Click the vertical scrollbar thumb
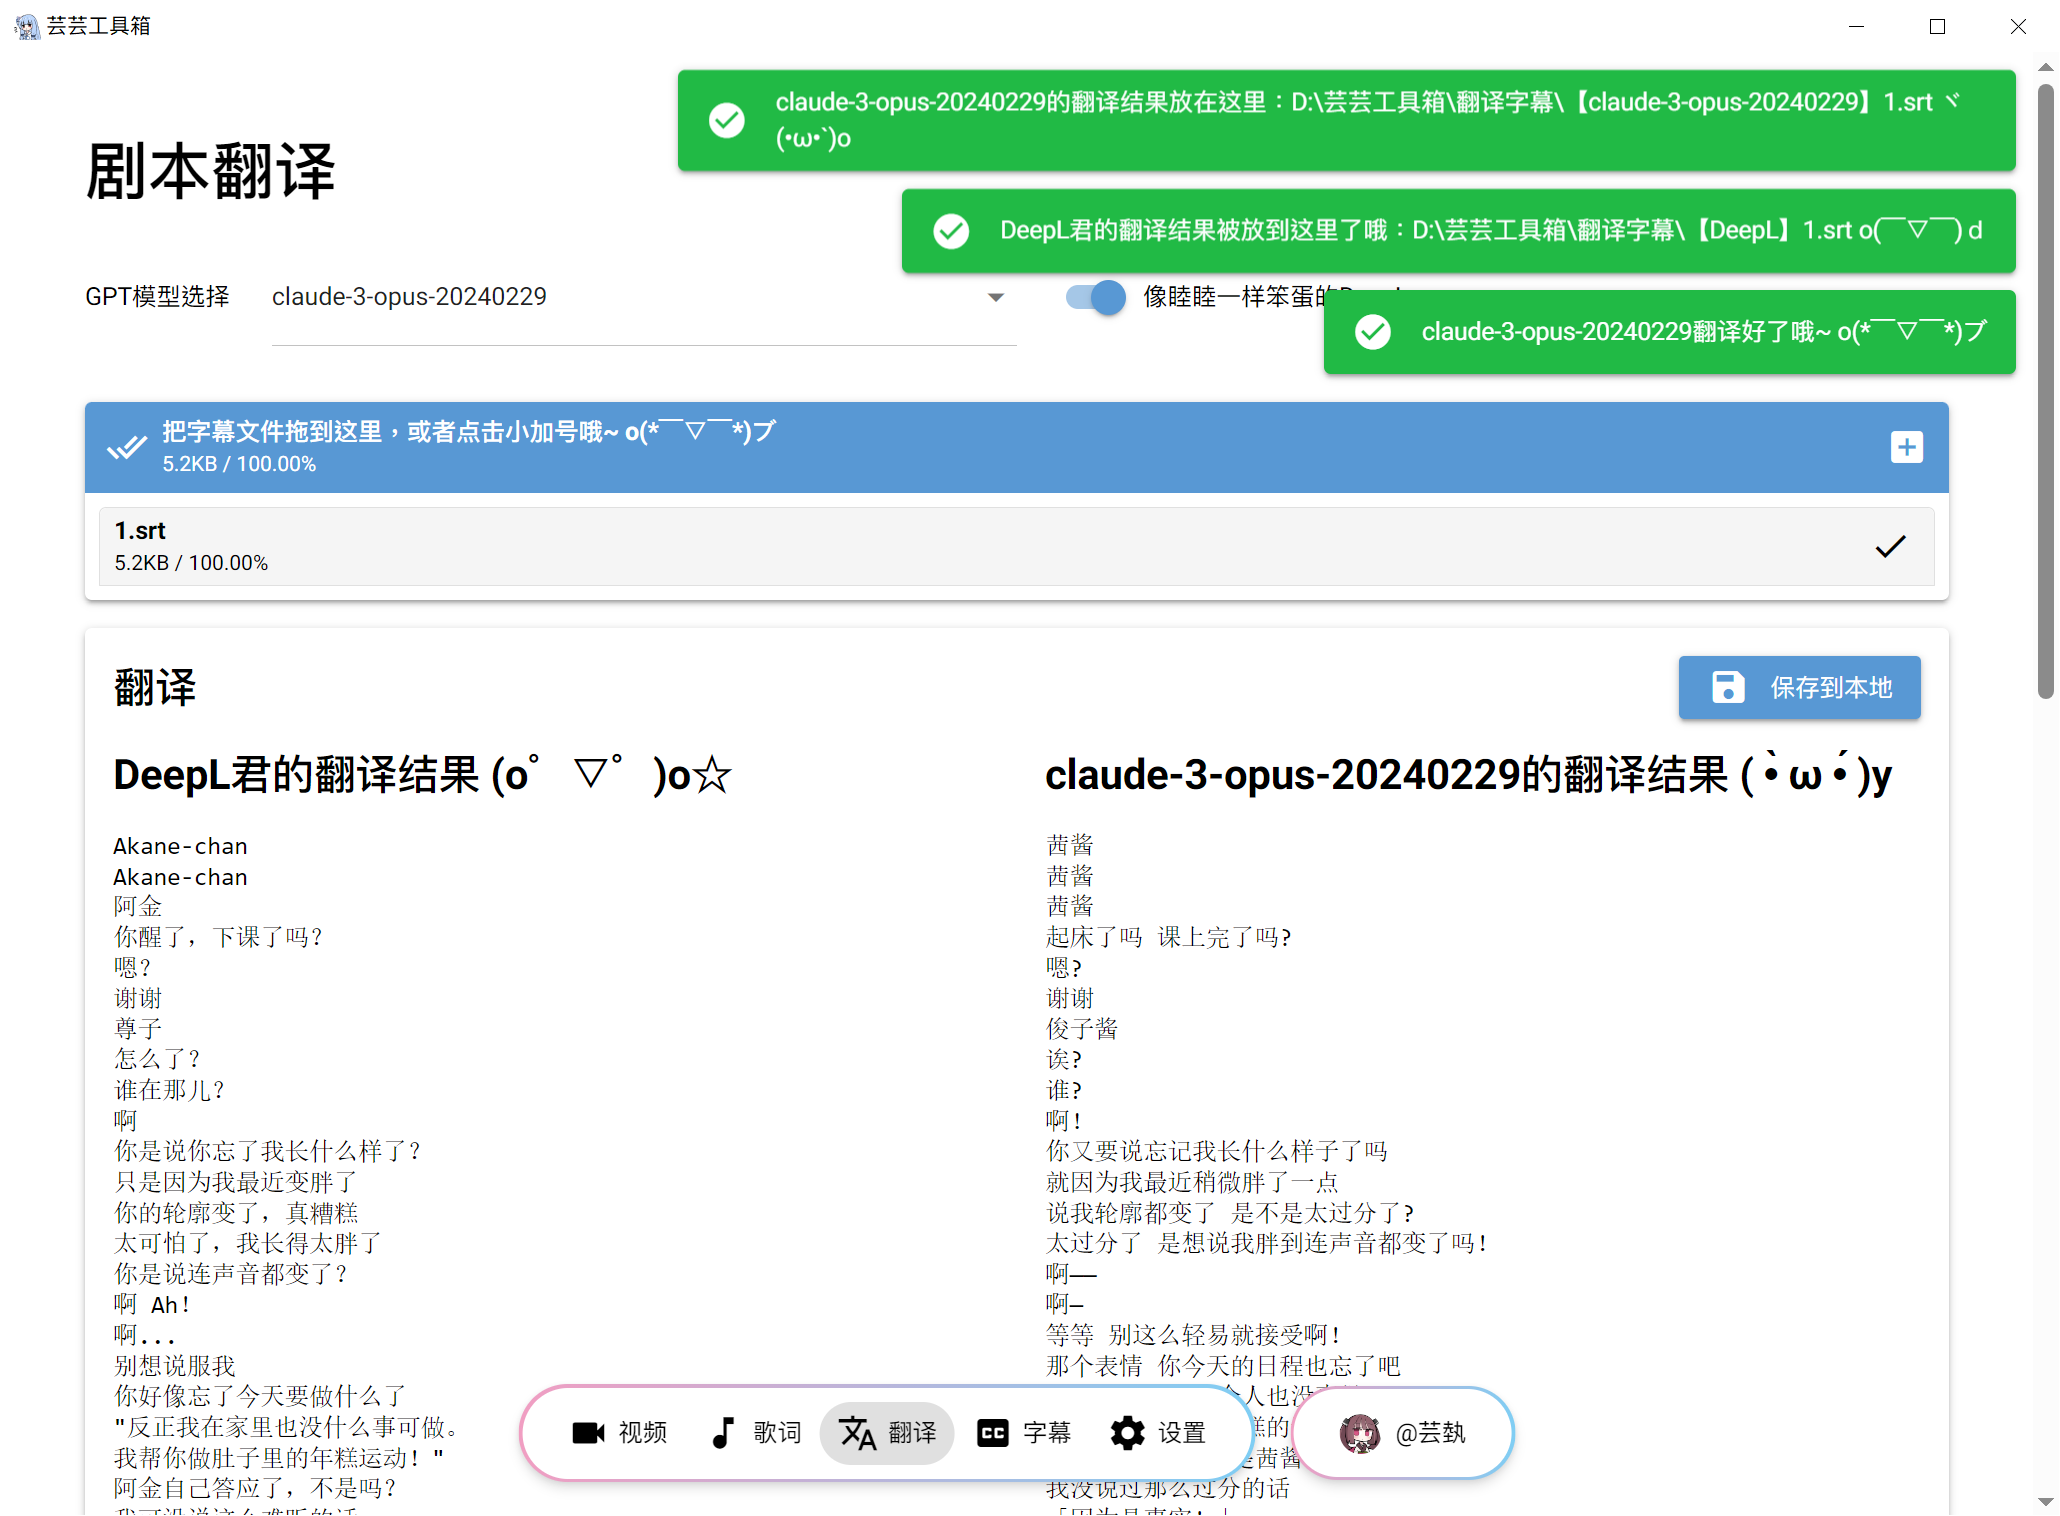Screen dimensions: 2060x1516 point(2045,390)
